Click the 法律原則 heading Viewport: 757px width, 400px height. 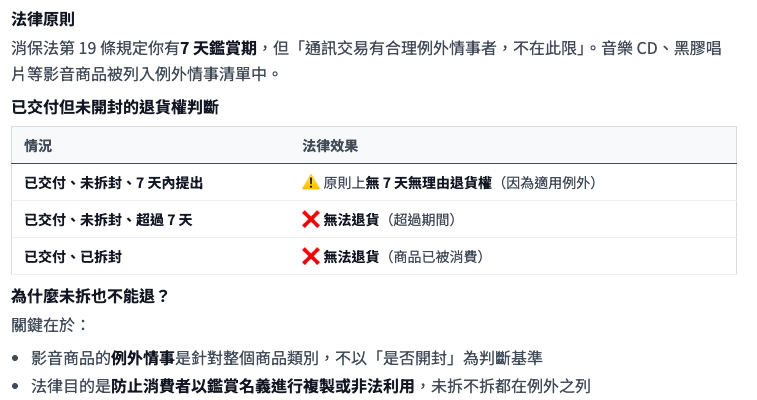[42, 19]
